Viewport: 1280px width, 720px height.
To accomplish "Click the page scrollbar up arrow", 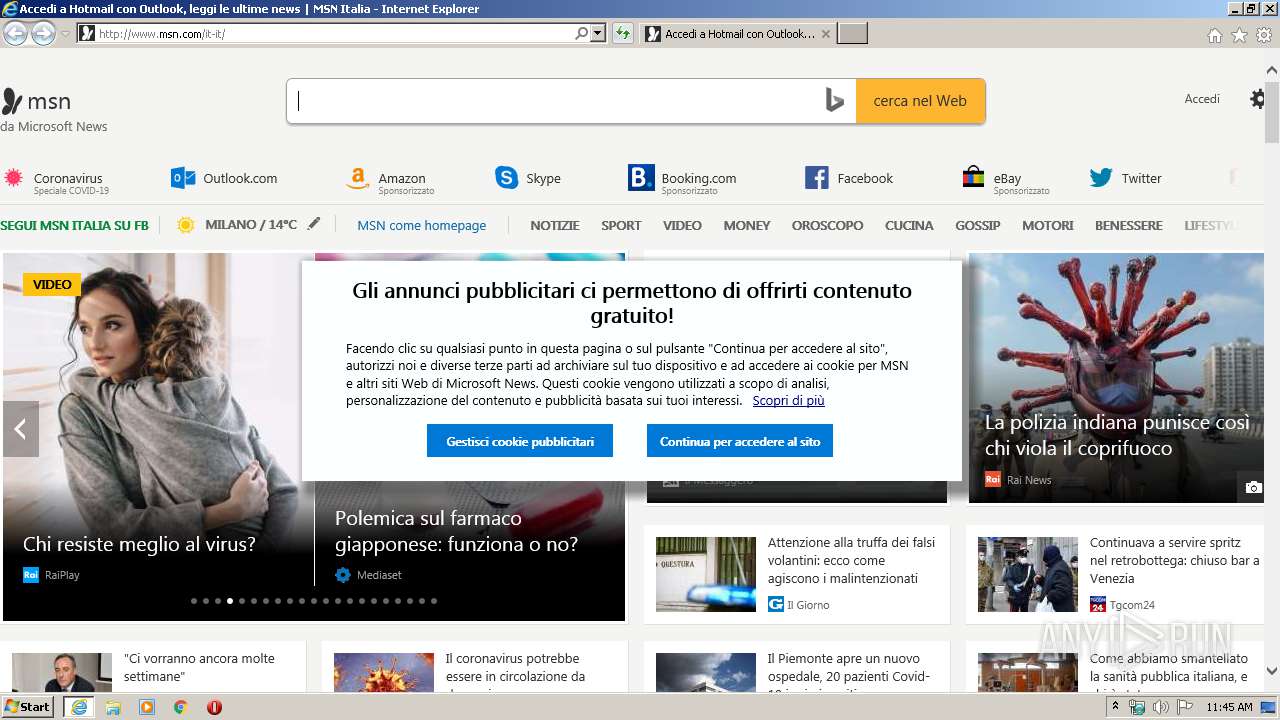I will [1271, 70].
